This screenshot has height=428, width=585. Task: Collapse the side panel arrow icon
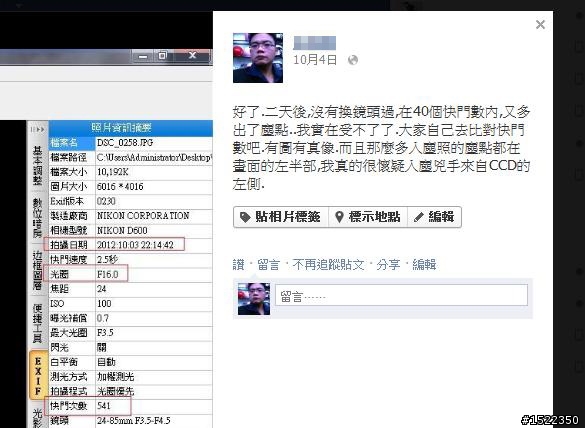coord(38,129)
